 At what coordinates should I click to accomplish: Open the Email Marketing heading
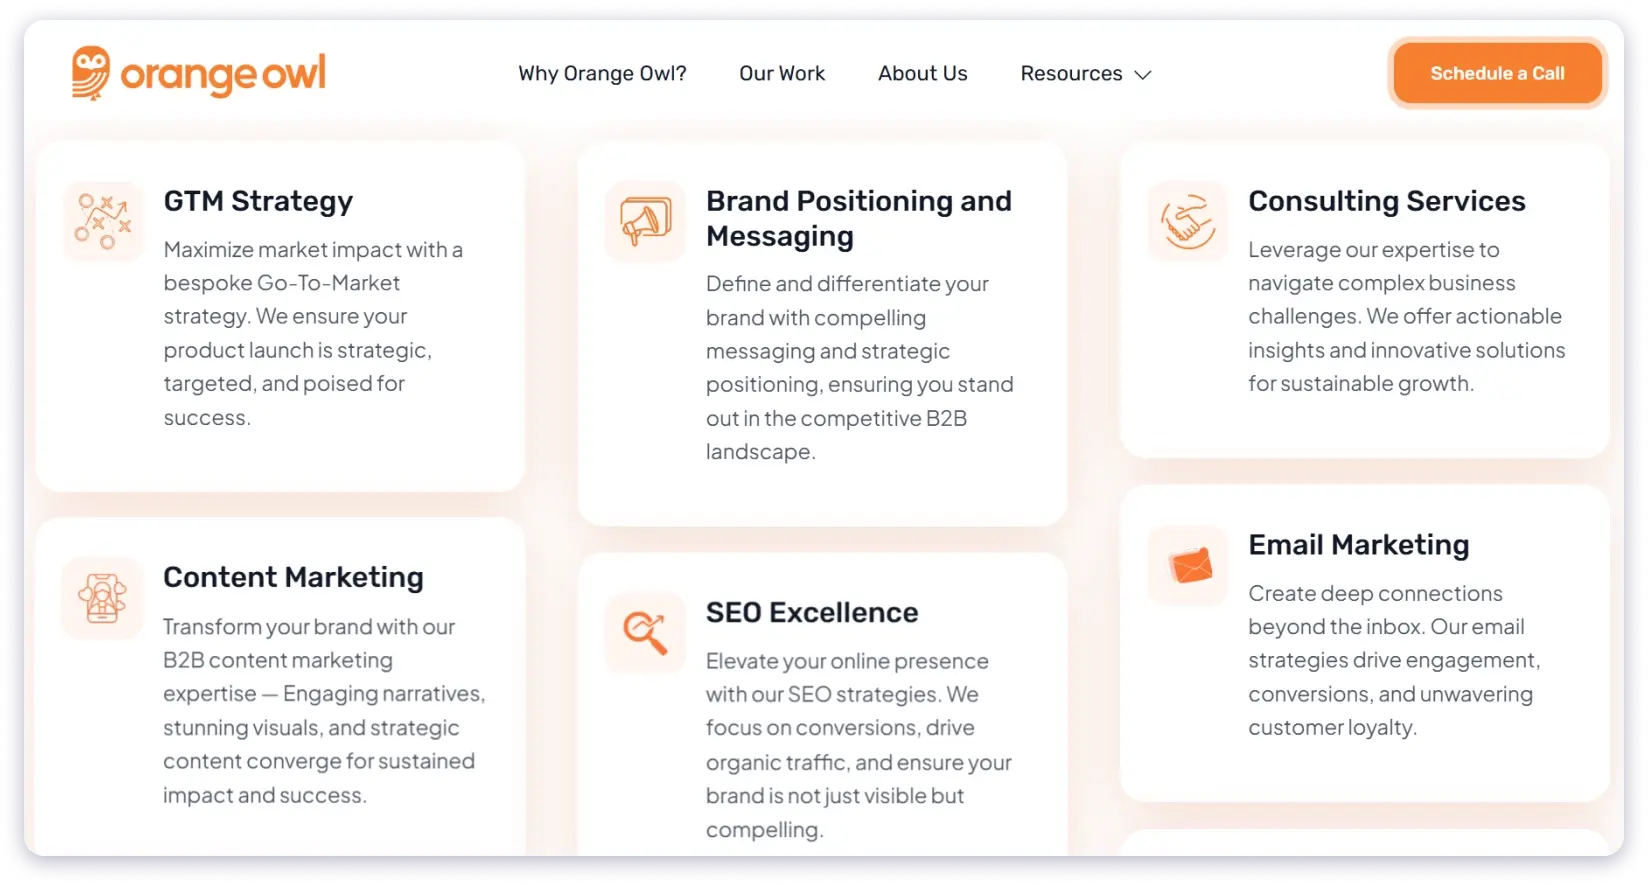1358,545
